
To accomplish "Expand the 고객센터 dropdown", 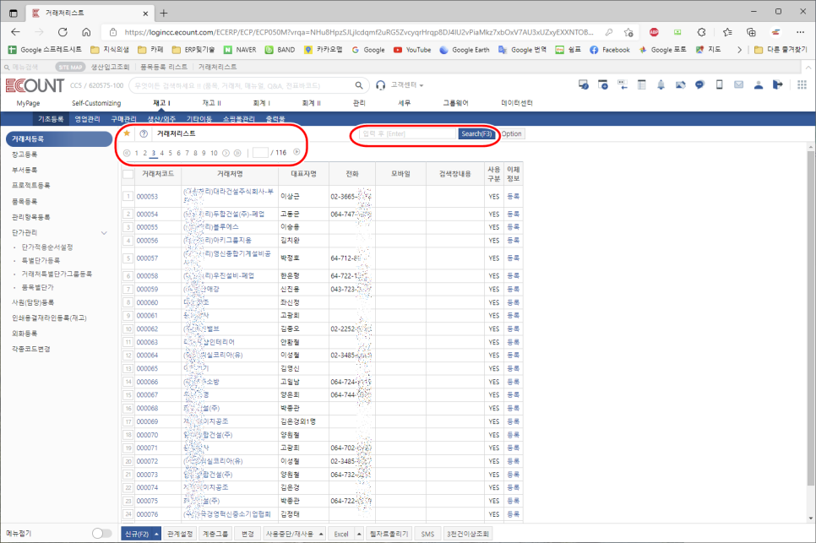I will point(422,85).
